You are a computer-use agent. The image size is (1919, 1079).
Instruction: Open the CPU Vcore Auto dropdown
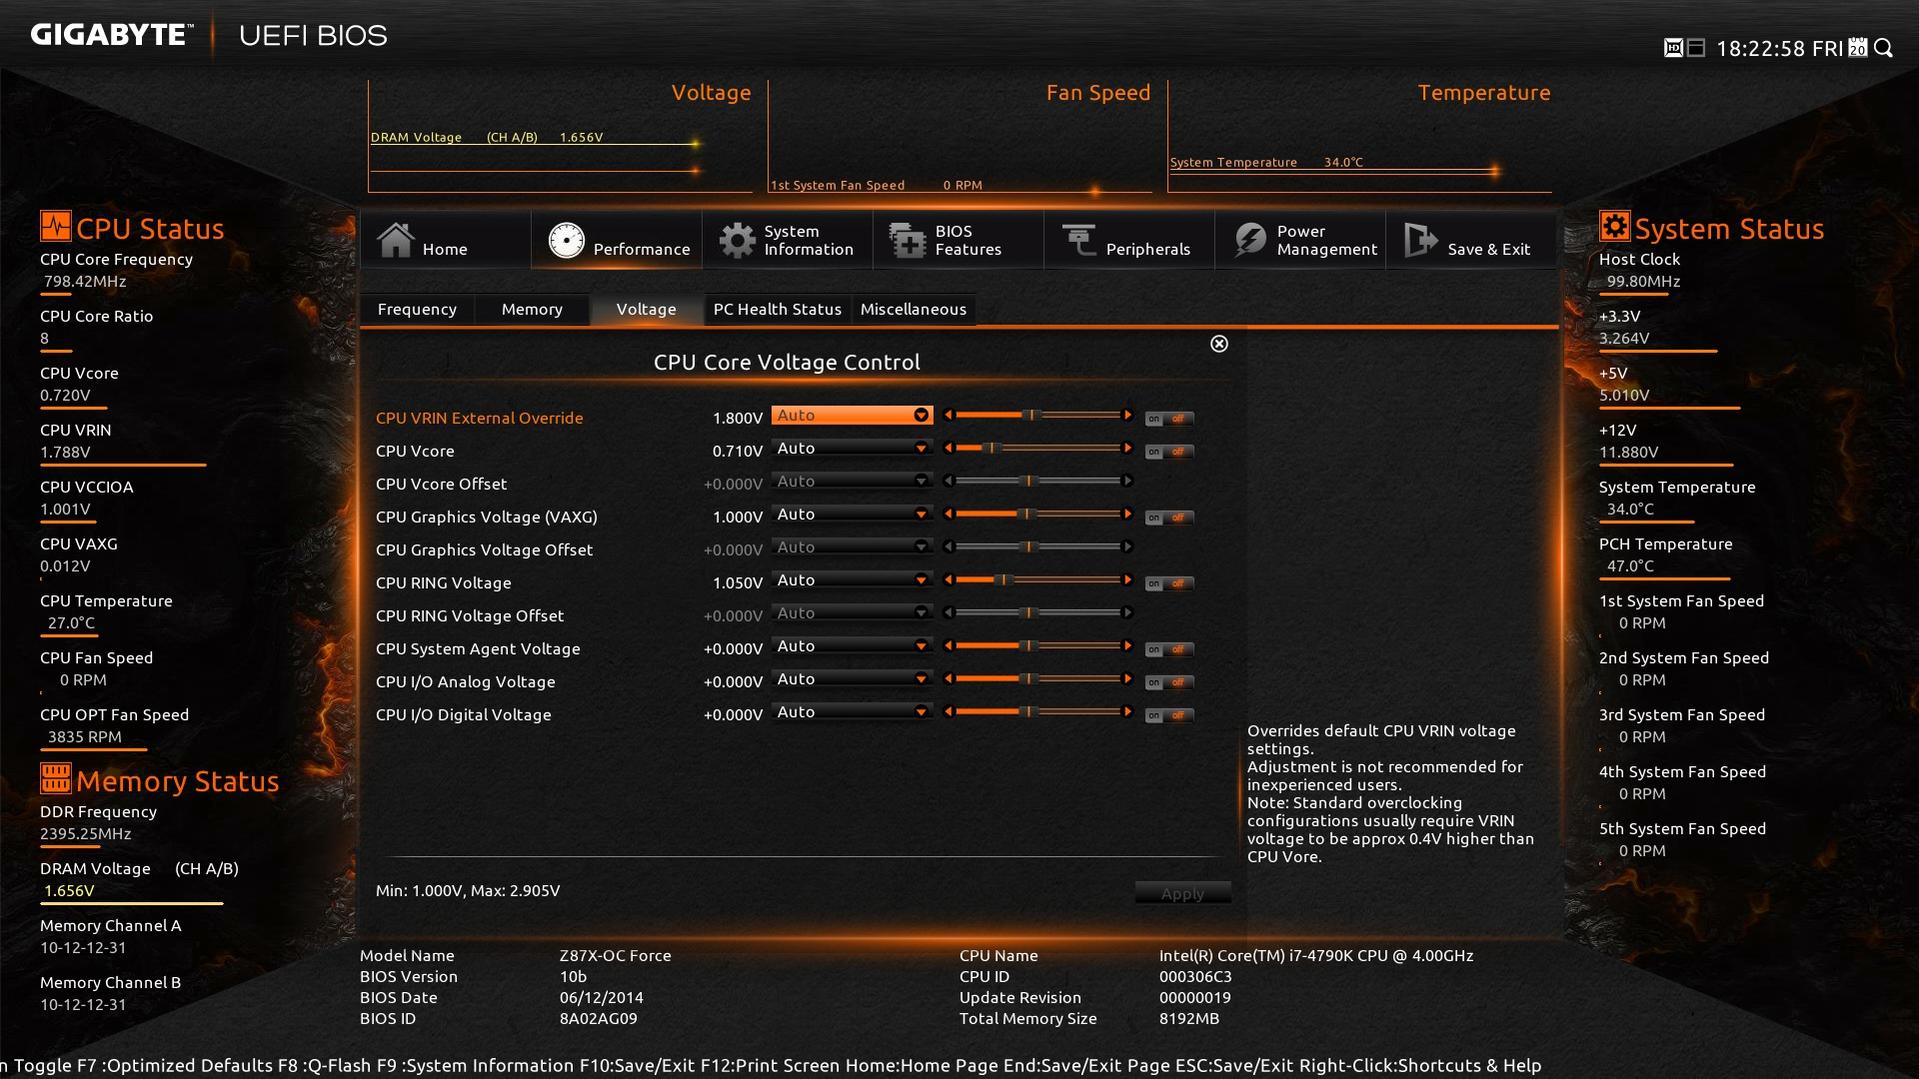tap(852, 448)
